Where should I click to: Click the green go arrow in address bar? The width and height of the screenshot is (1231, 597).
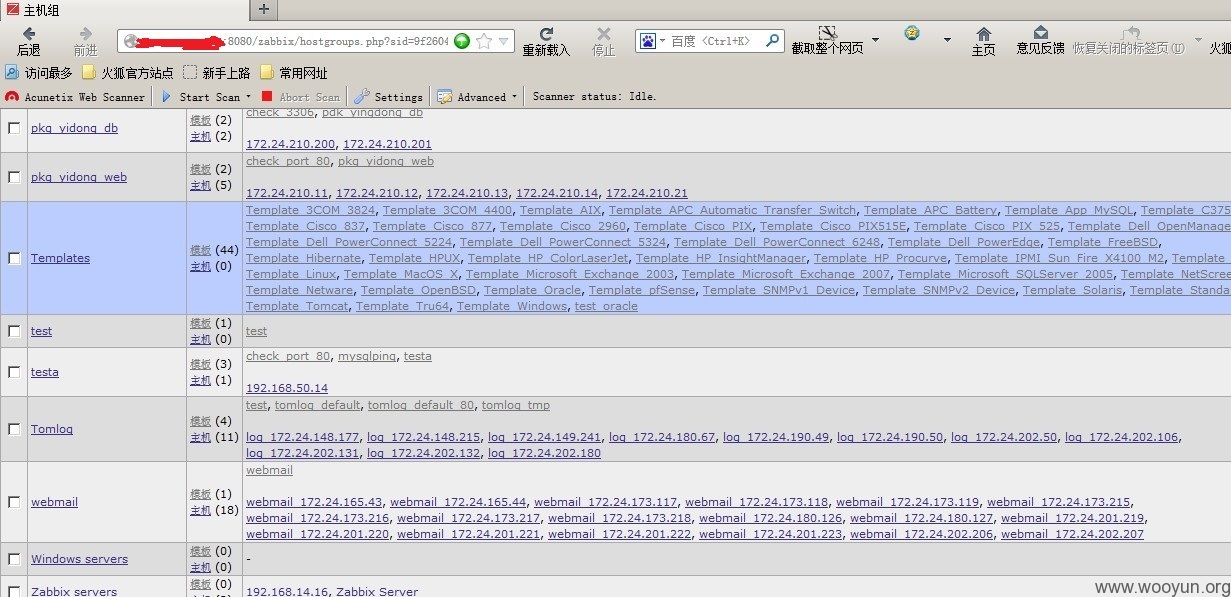coord(462,41)
